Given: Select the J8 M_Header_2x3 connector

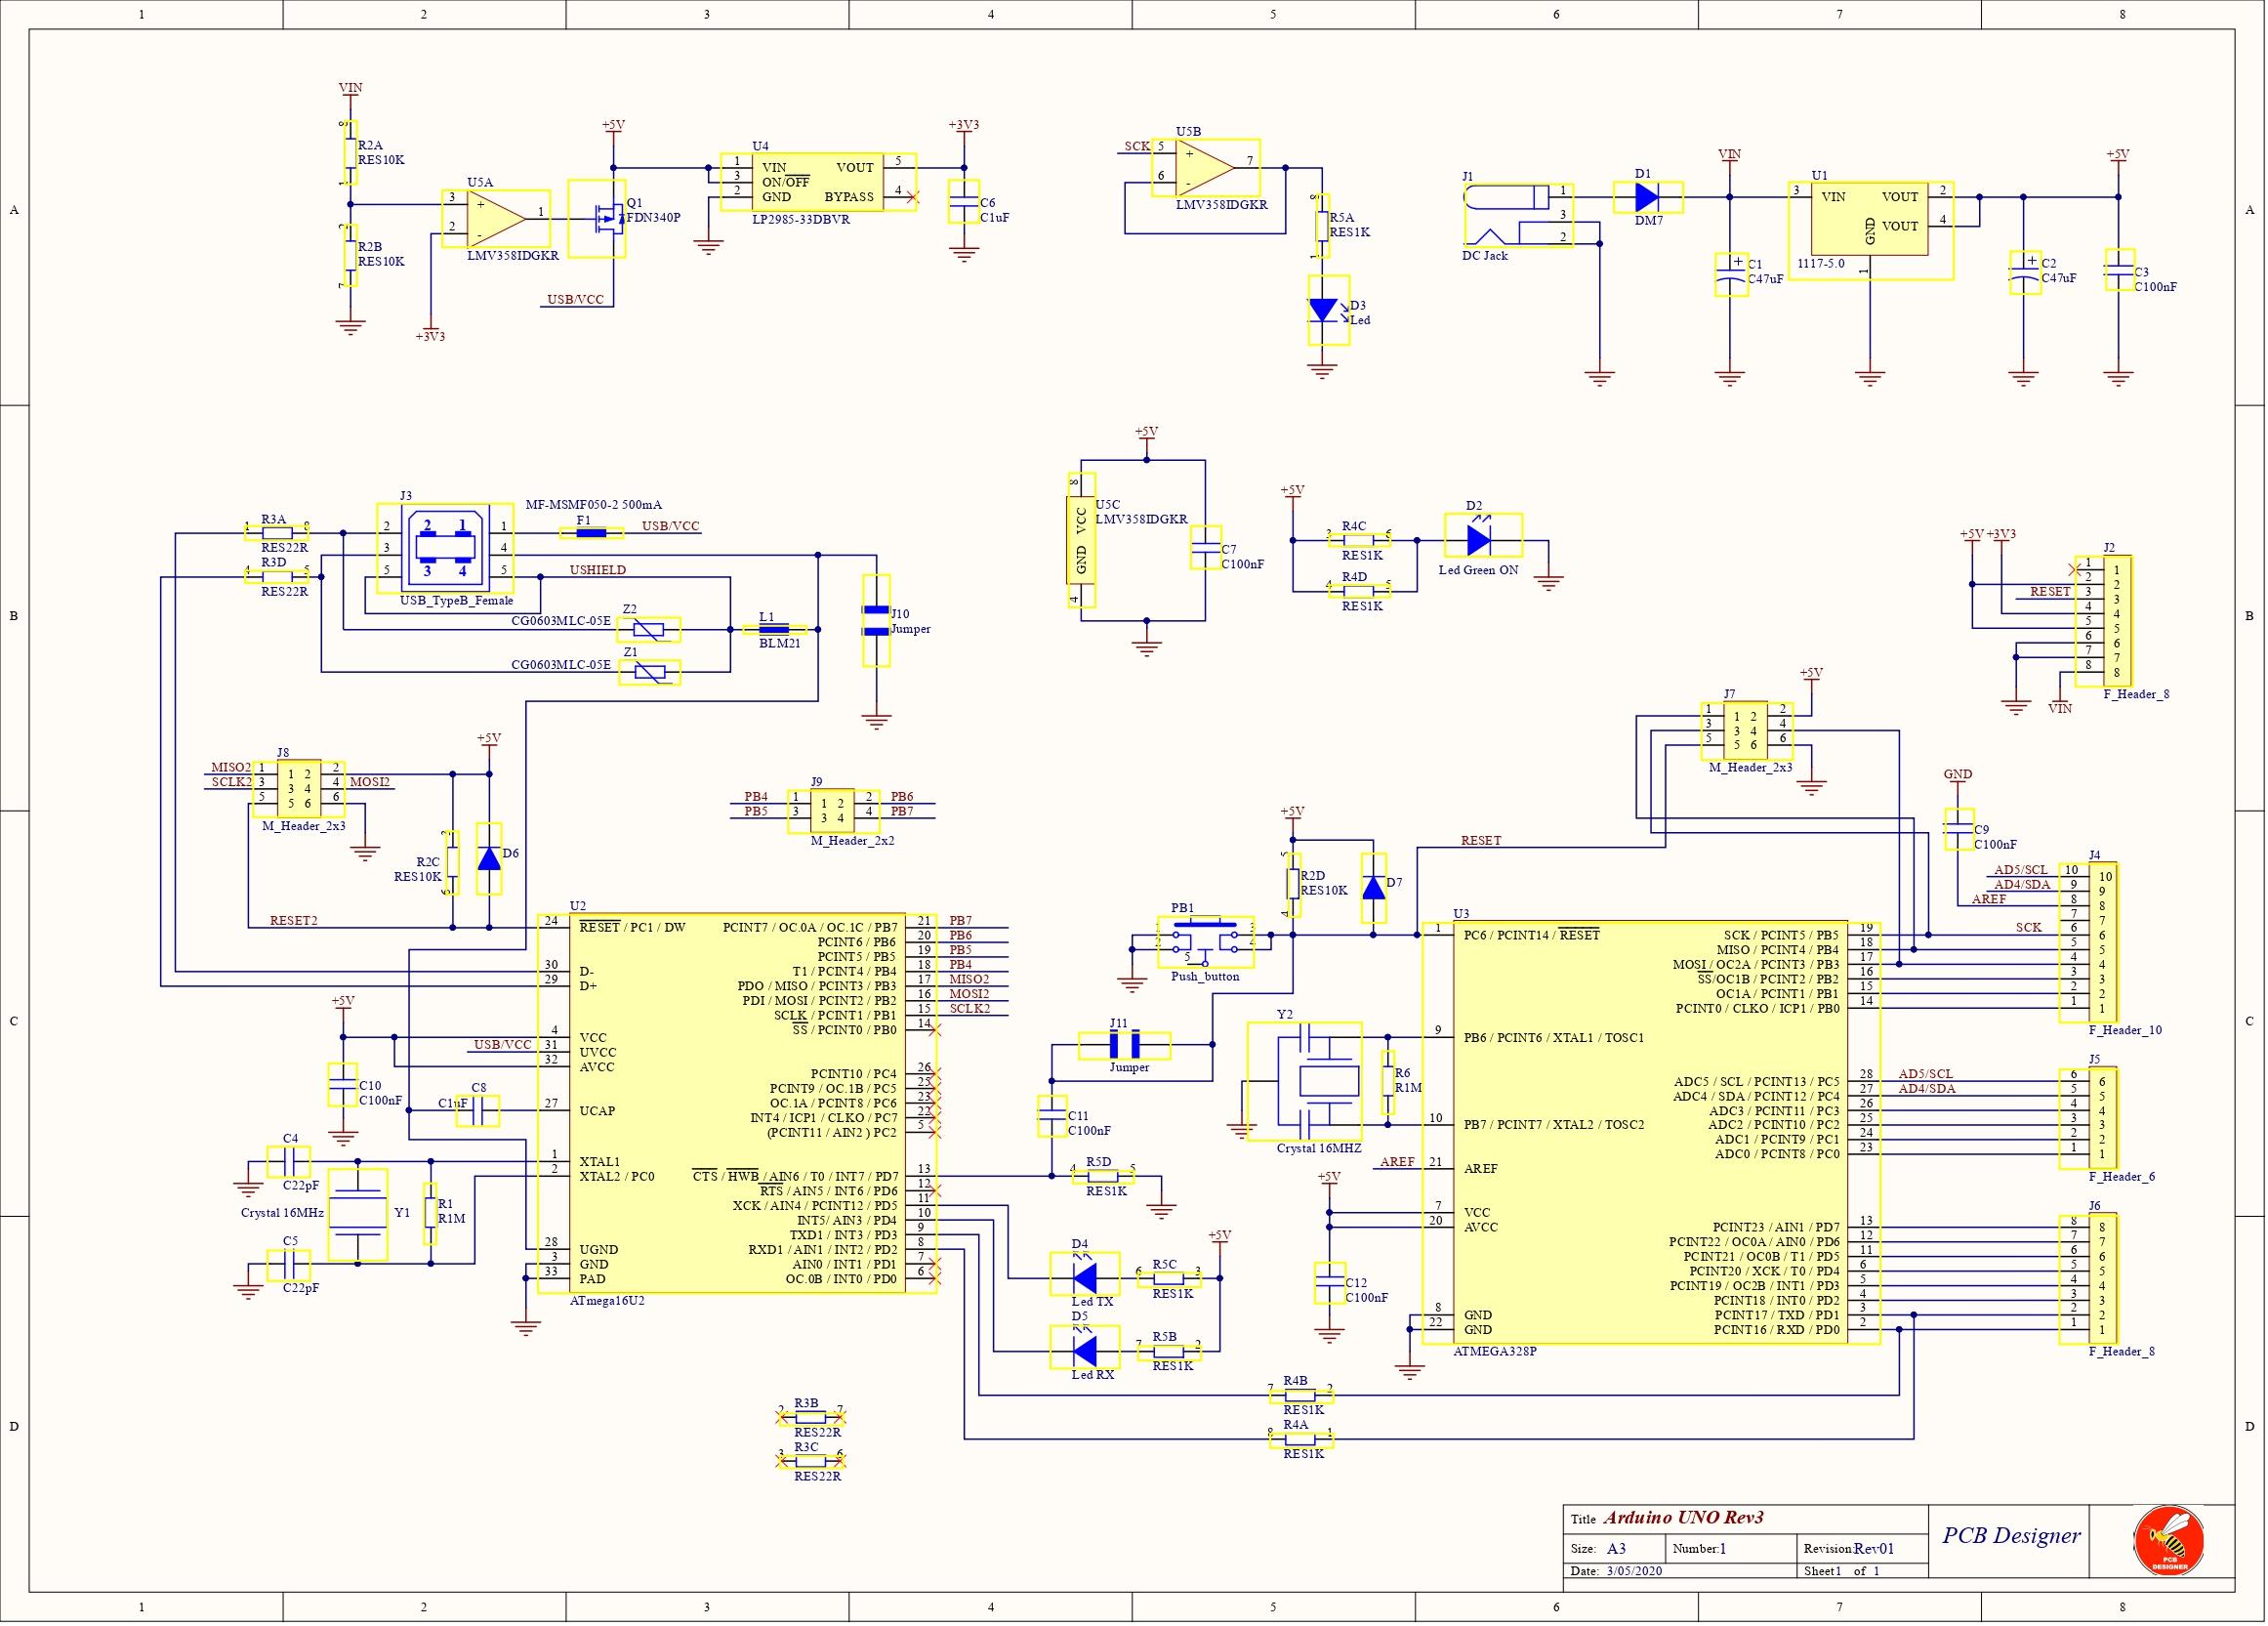Looking at the screenshot, I should pos(298,788).
